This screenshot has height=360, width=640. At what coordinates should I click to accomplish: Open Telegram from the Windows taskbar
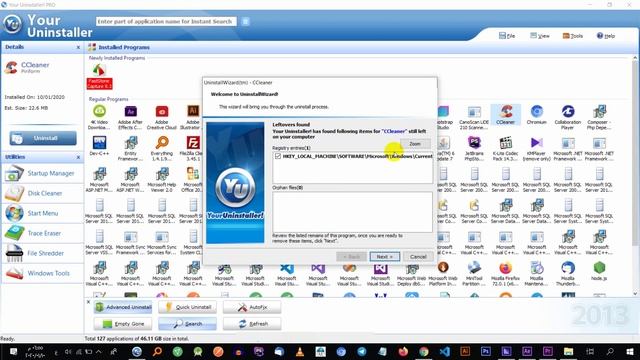[362, 351]
